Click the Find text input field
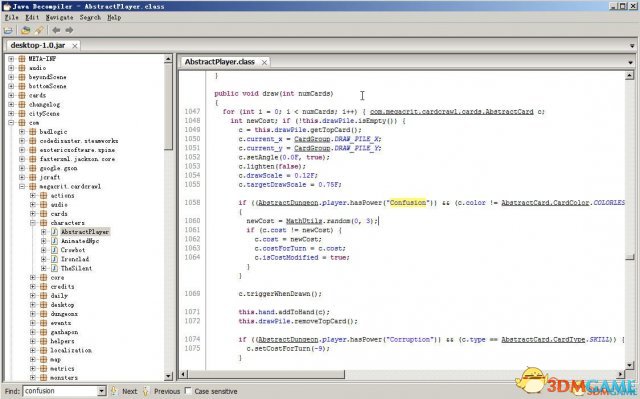This screenshot has height=399, width=640. tap(60, 391)
